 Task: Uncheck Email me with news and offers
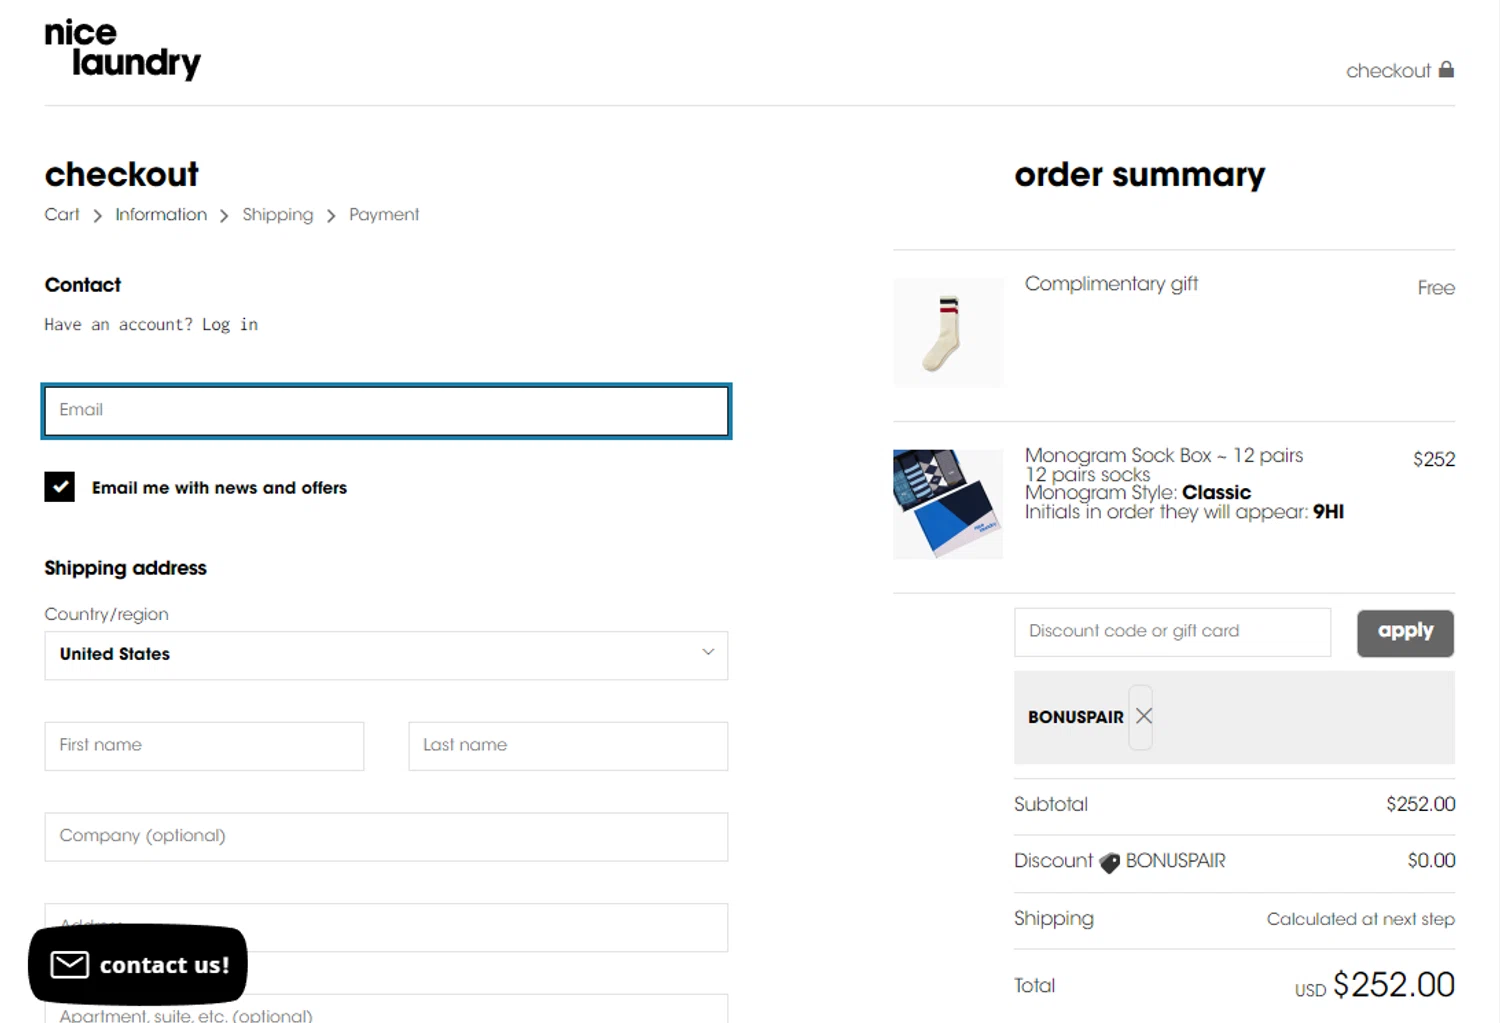tap(60, 487)
